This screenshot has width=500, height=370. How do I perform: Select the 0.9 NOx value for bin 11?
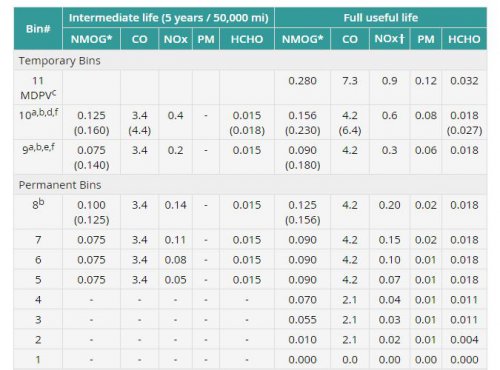[x=390, y=81]
